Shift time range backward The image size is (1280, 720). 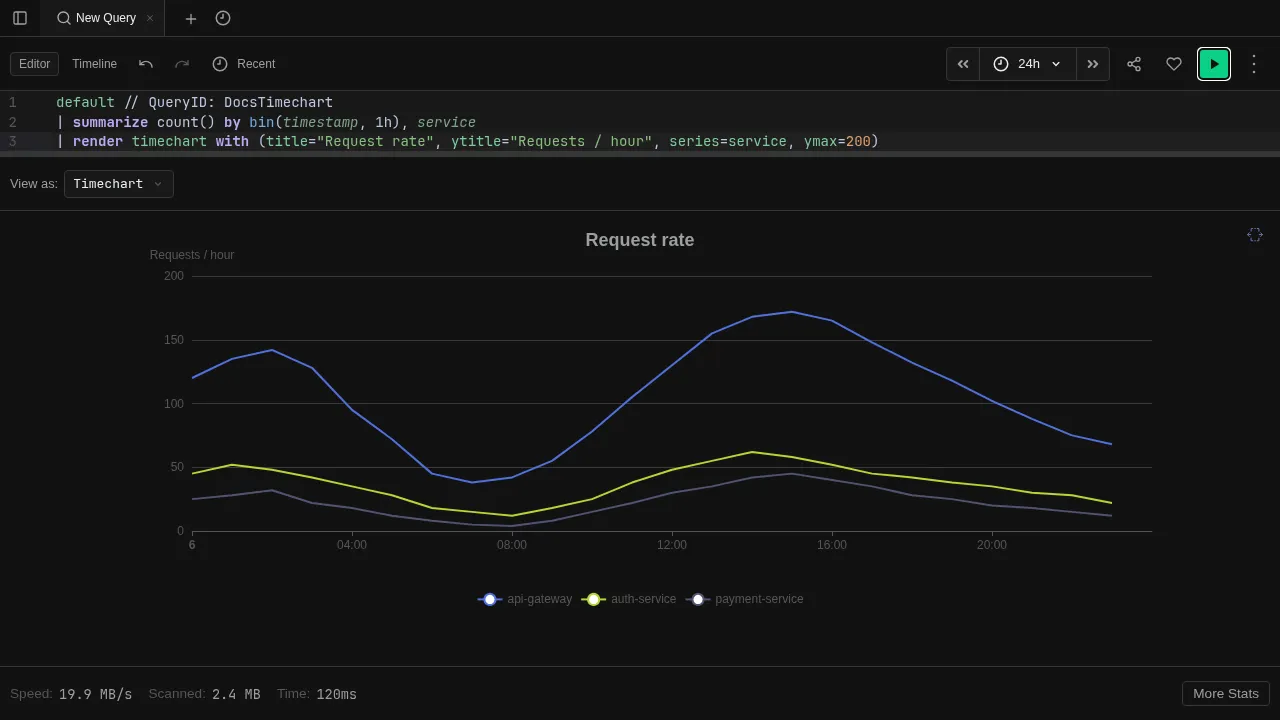[963, 64]
